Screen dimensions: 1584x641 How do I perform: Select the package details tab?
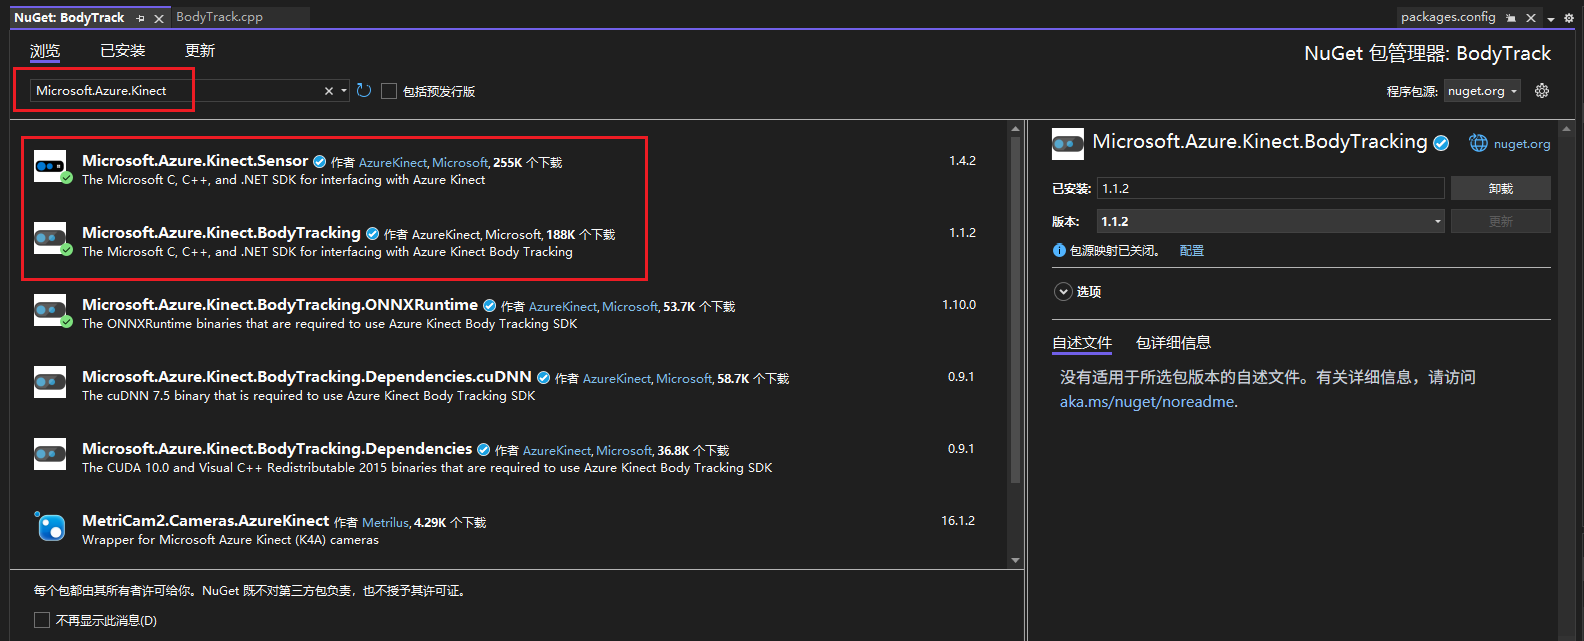(x=1173, y=343)
